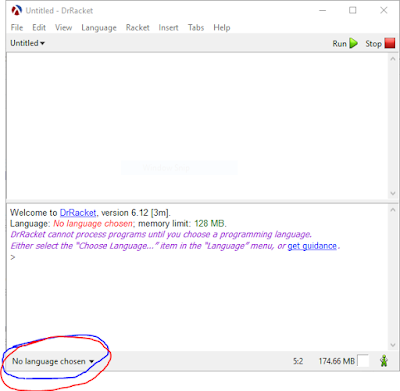
Task: Click interactions pane scroll-down arrow
Action: 393,345
